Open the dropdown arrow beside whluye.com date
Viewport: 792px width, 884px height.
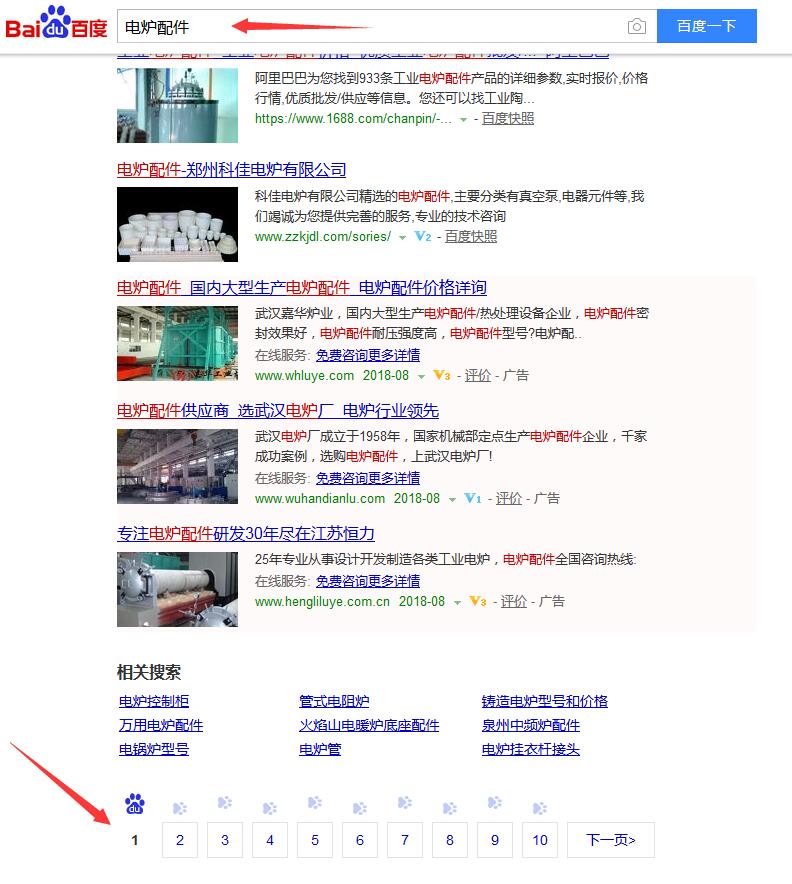click(x=420, y=377)
